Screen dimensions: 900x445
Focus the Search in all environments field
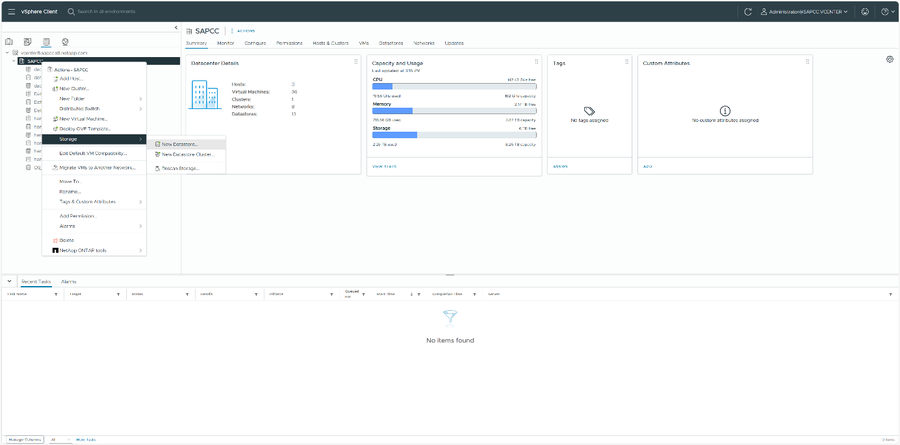pyautogui.click(x=106, y=11)
